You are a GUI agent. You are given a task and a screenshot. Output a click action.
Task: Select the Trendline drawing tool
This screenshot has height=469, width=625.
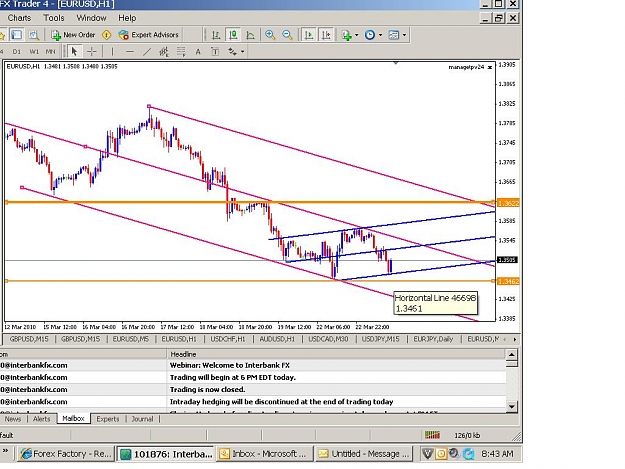click(x=147, y=51)
